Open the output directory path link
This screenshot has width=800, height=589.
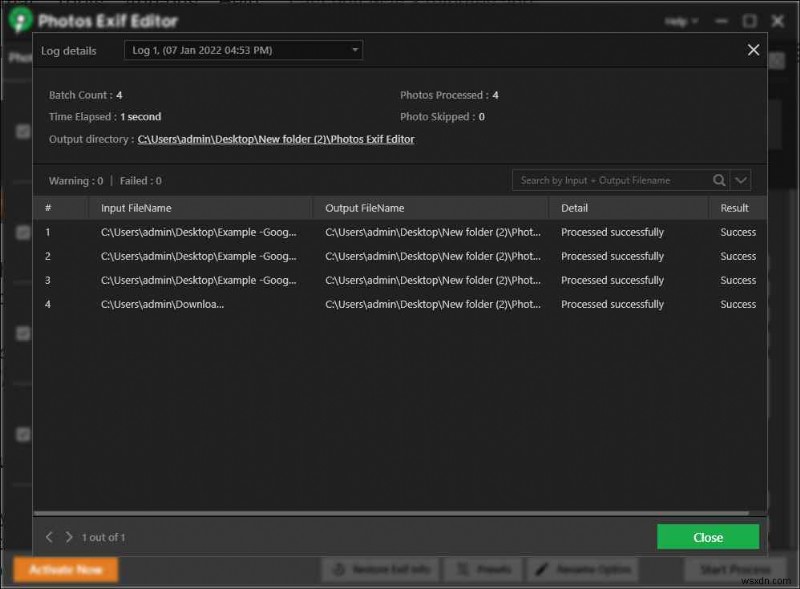(276, 139)
